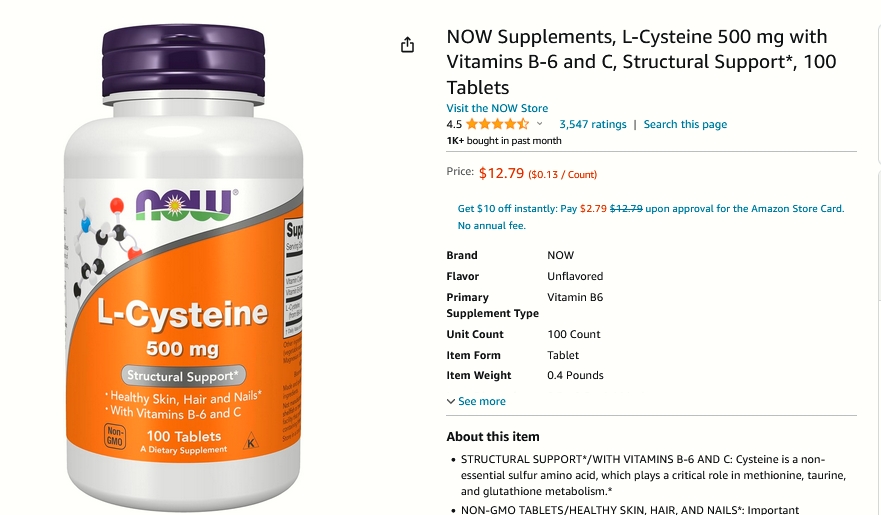
Task: Click the kosher K symbol on the label
Action: pos(251,441)
